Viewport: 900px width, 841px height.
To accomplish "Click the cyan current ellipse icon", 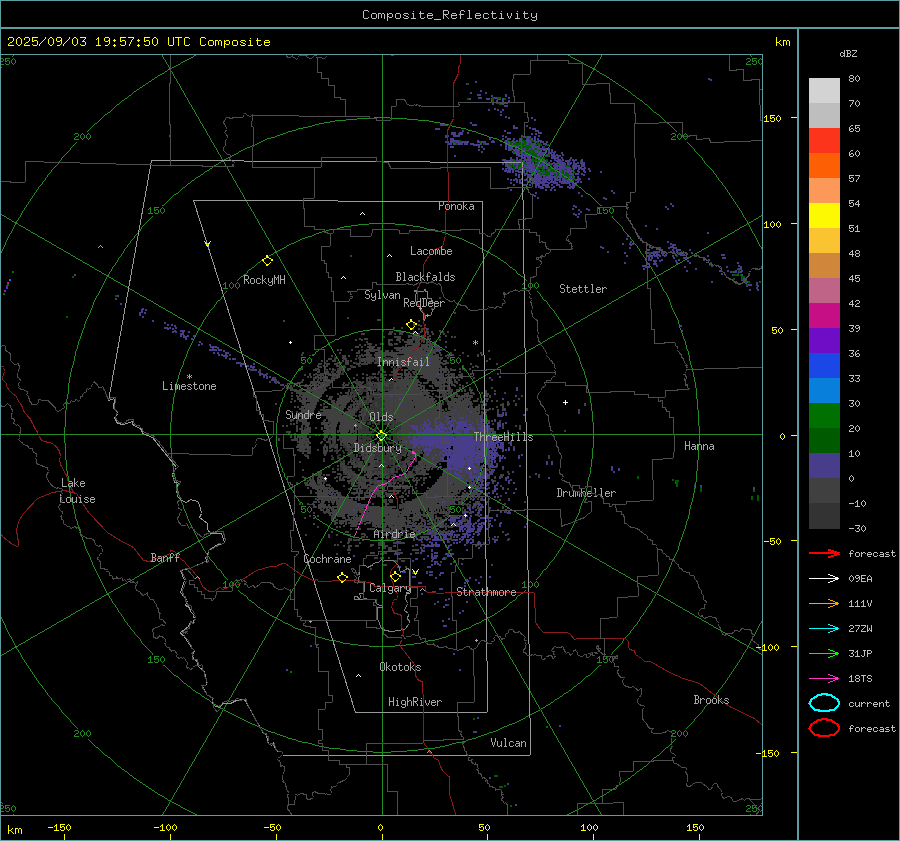I will 824,703.
